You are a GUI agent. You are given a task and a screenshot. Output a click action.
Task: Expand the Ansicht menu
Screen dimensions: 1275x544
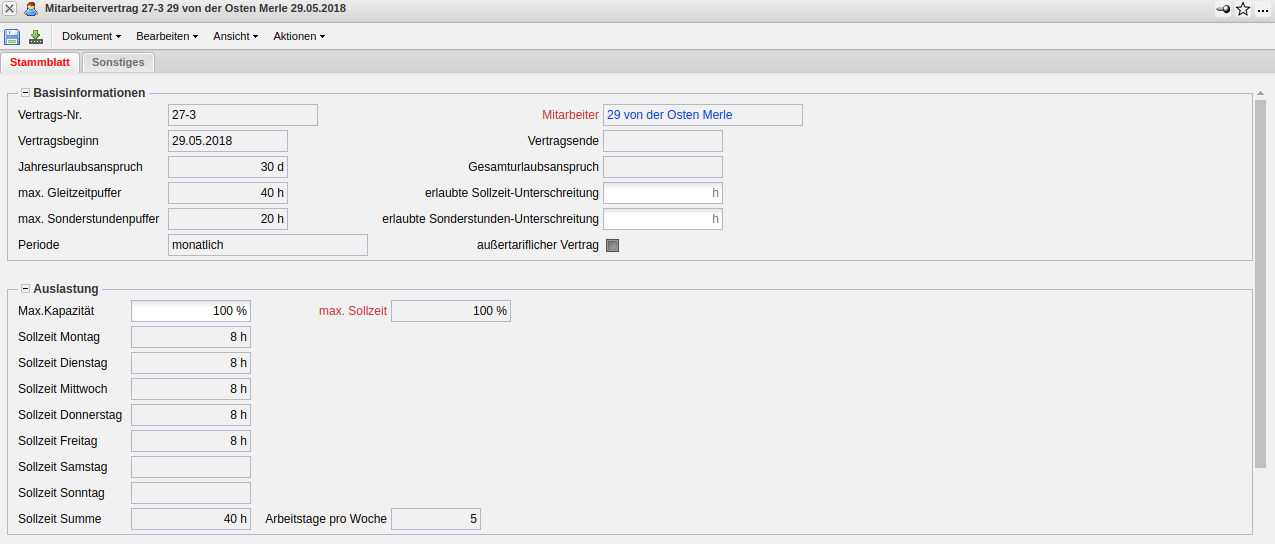(x=235, y=37)
